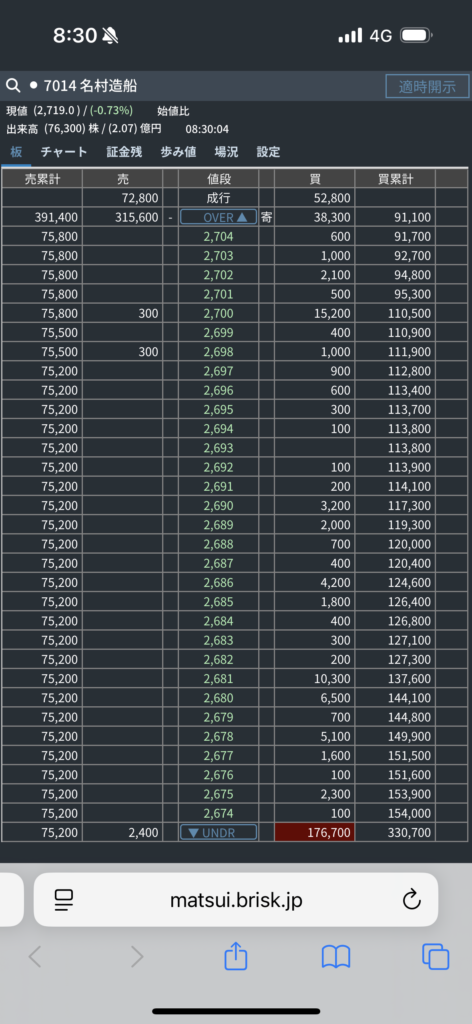Go back with Safari back arrow

(35, 957)
